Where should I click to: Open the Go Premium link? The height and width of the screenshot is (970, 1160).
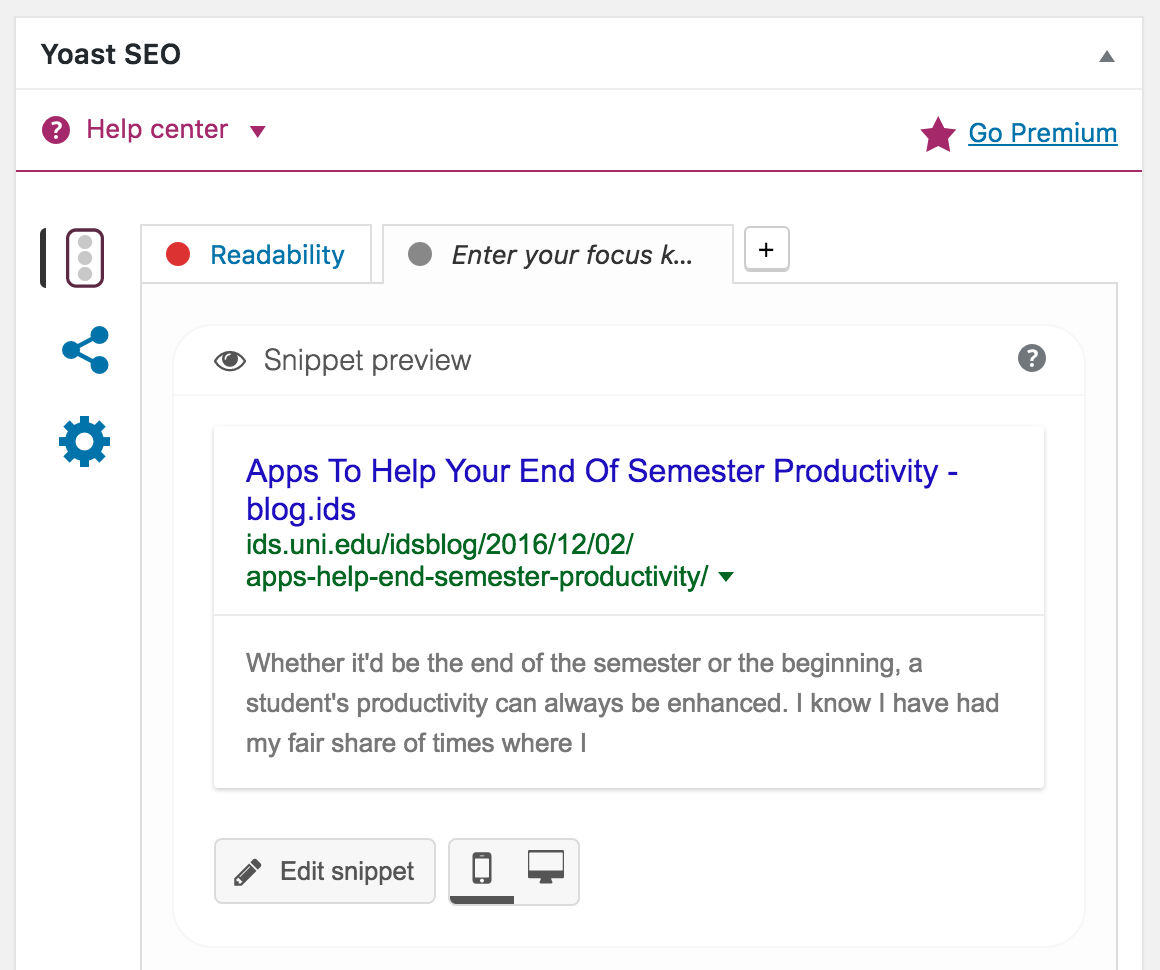point(1042,133)
